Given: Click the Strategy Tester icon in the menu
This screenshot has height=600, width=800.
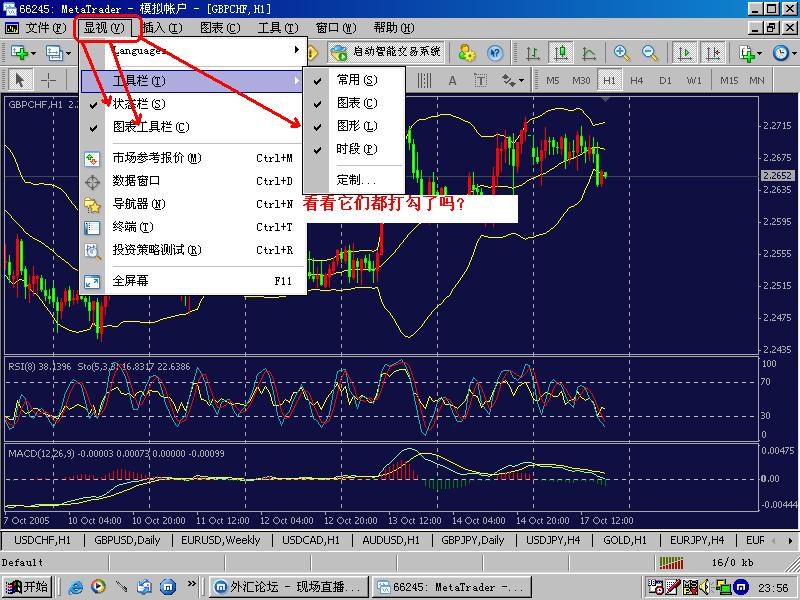Looking at the screenshot, I should tap(92, 251).
